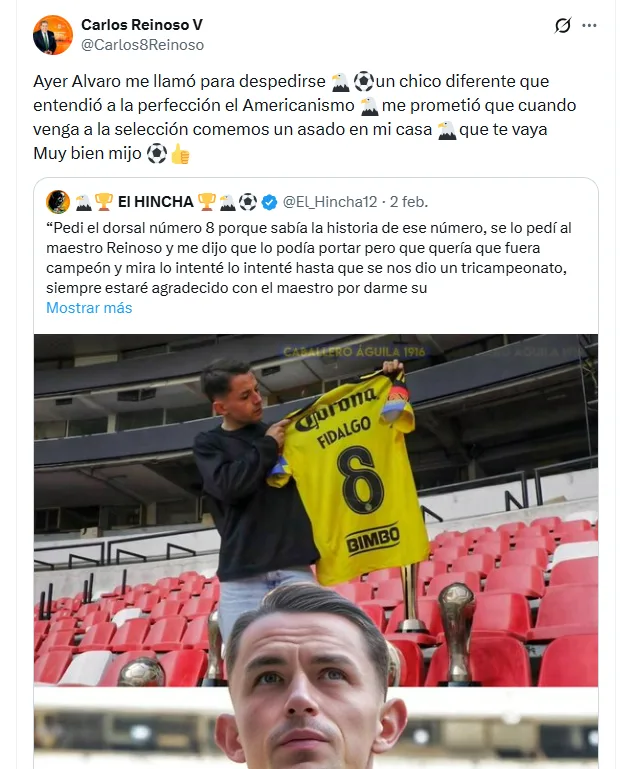Click main tweet text about Alvaro
This screenshot has width=633, height=769.
[x=304, y=117]
